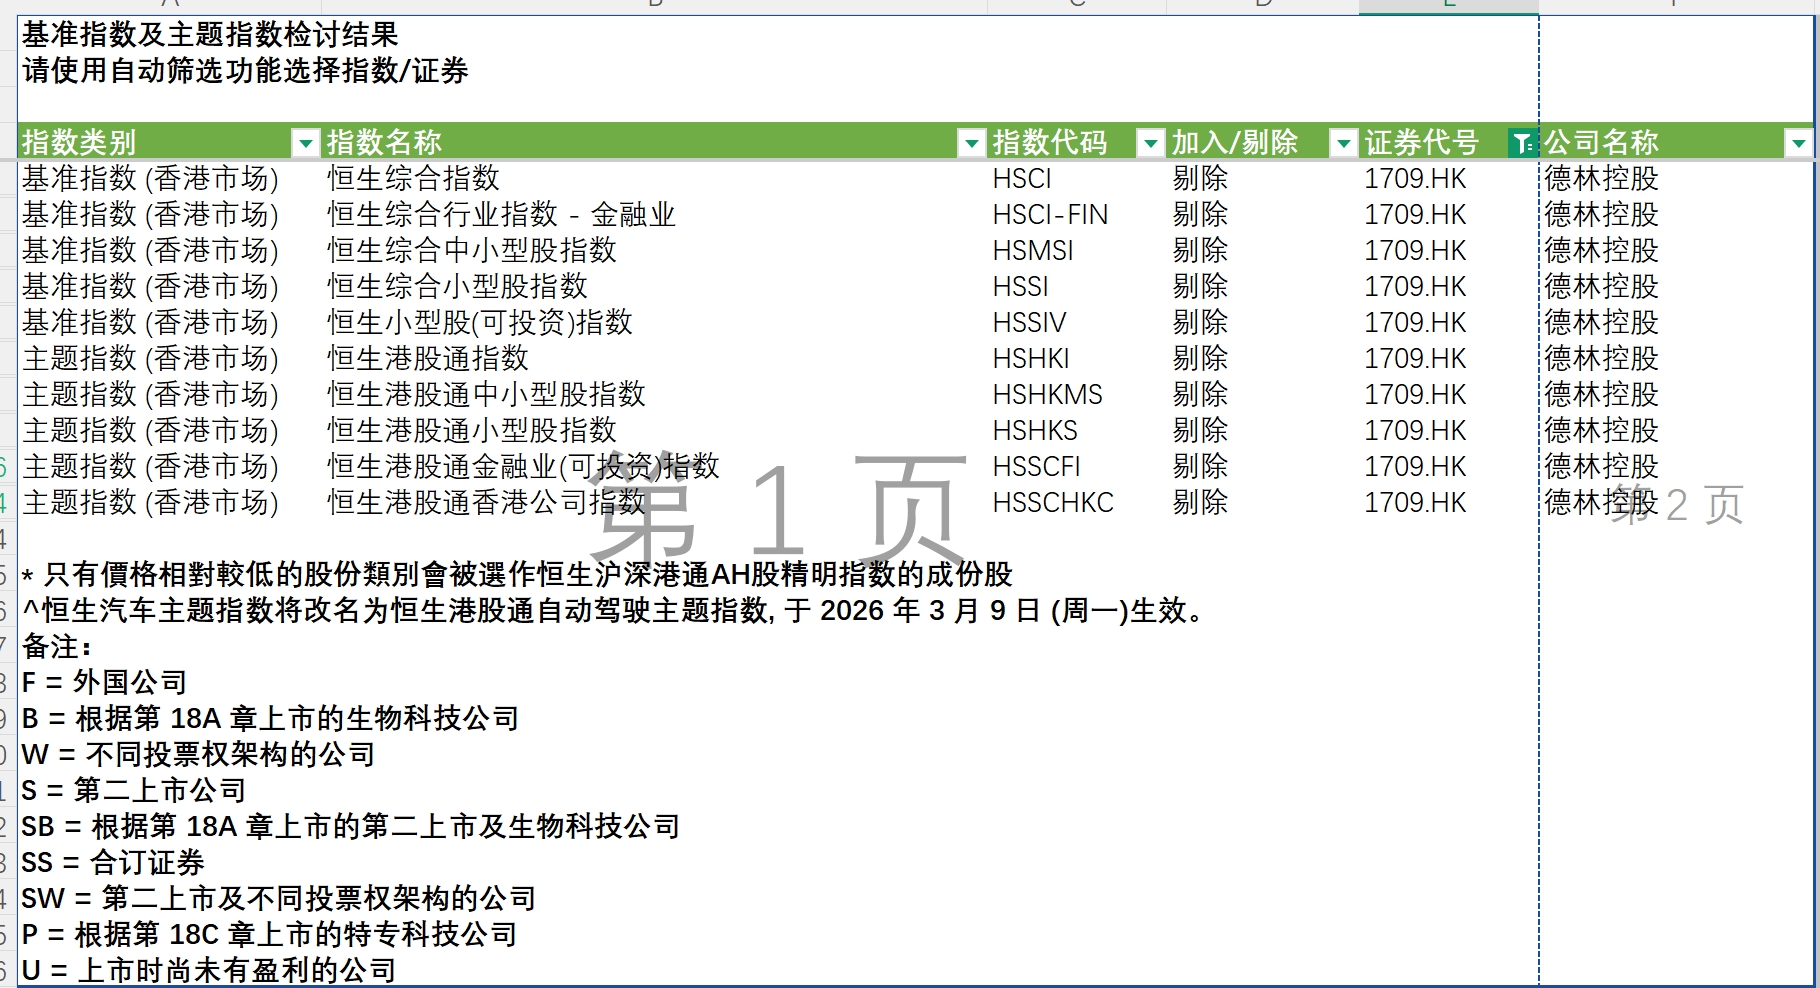Click the index code HSSI
This screenshot has height=988, width=1820.
(1021, 287)
